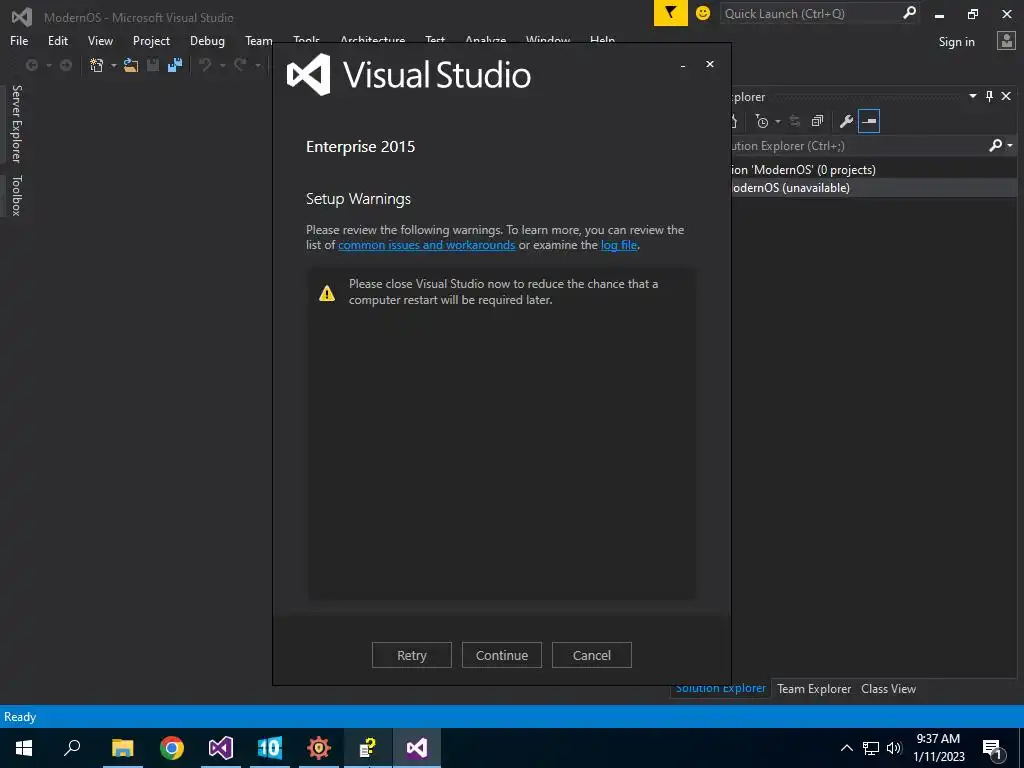Click the Navigate Backward icon
The image size is (1024, 768).
click(x=31, y=65)
